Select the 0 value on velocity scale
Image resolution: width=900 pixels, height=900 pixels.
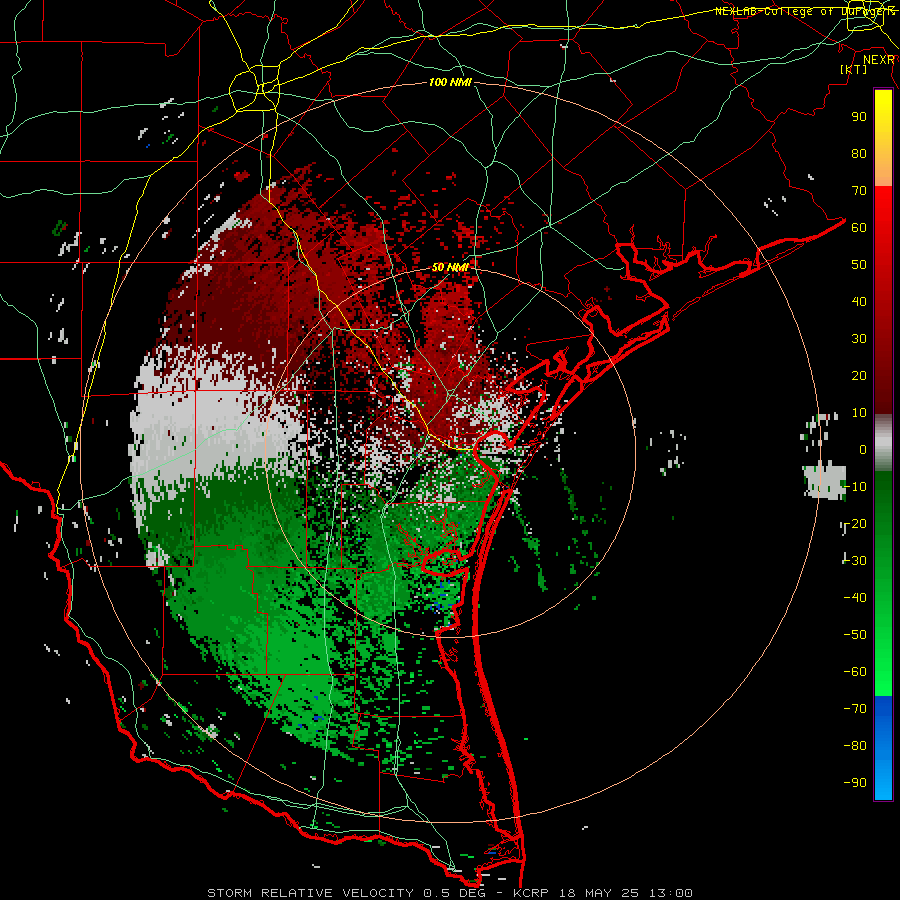[863, 449]
